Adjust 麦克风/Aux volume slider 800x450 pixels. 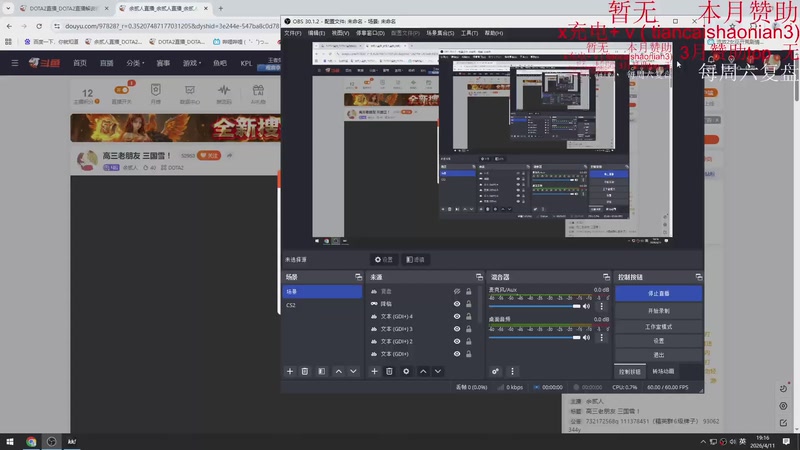click(535, 306)
